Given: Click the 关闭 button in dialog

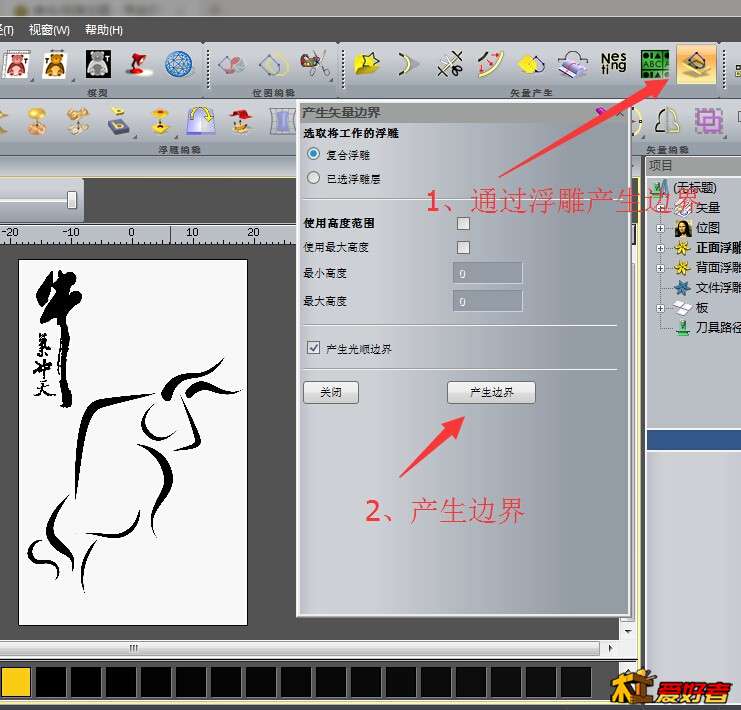Looking at the screenshot, I should (331, 392).
